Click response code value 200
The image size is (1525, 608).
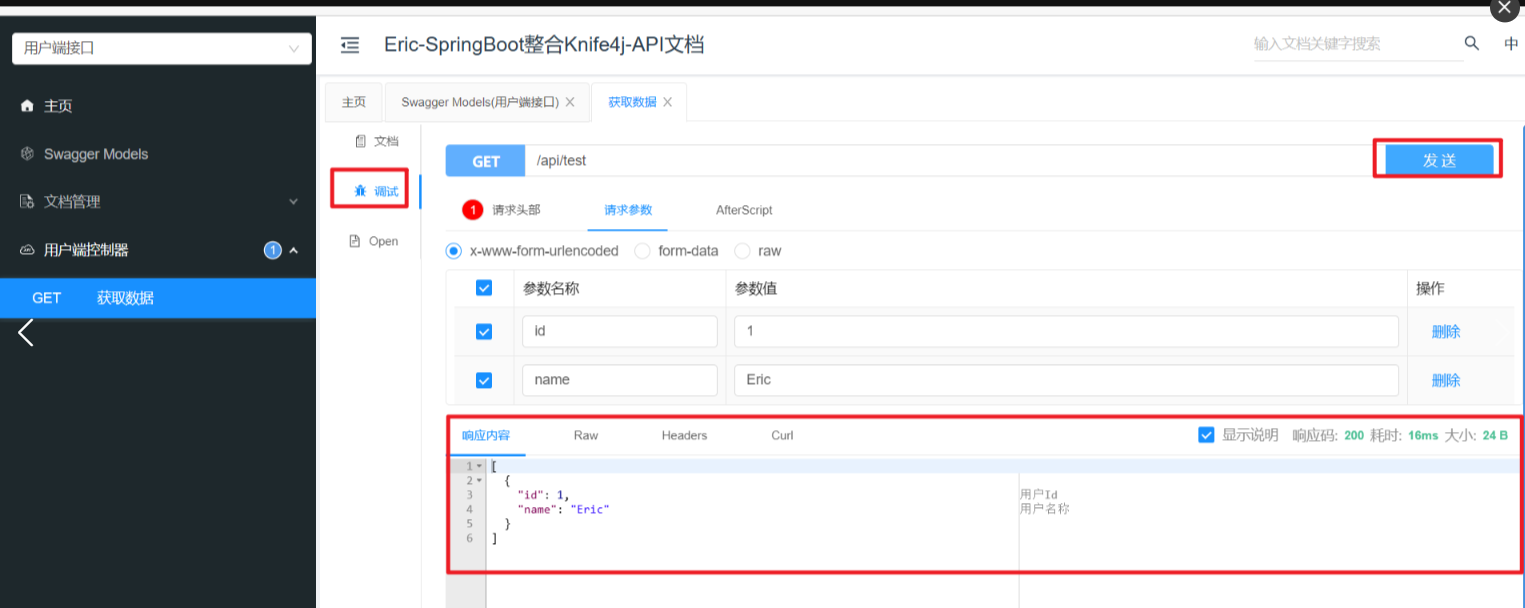[1354, 435]
